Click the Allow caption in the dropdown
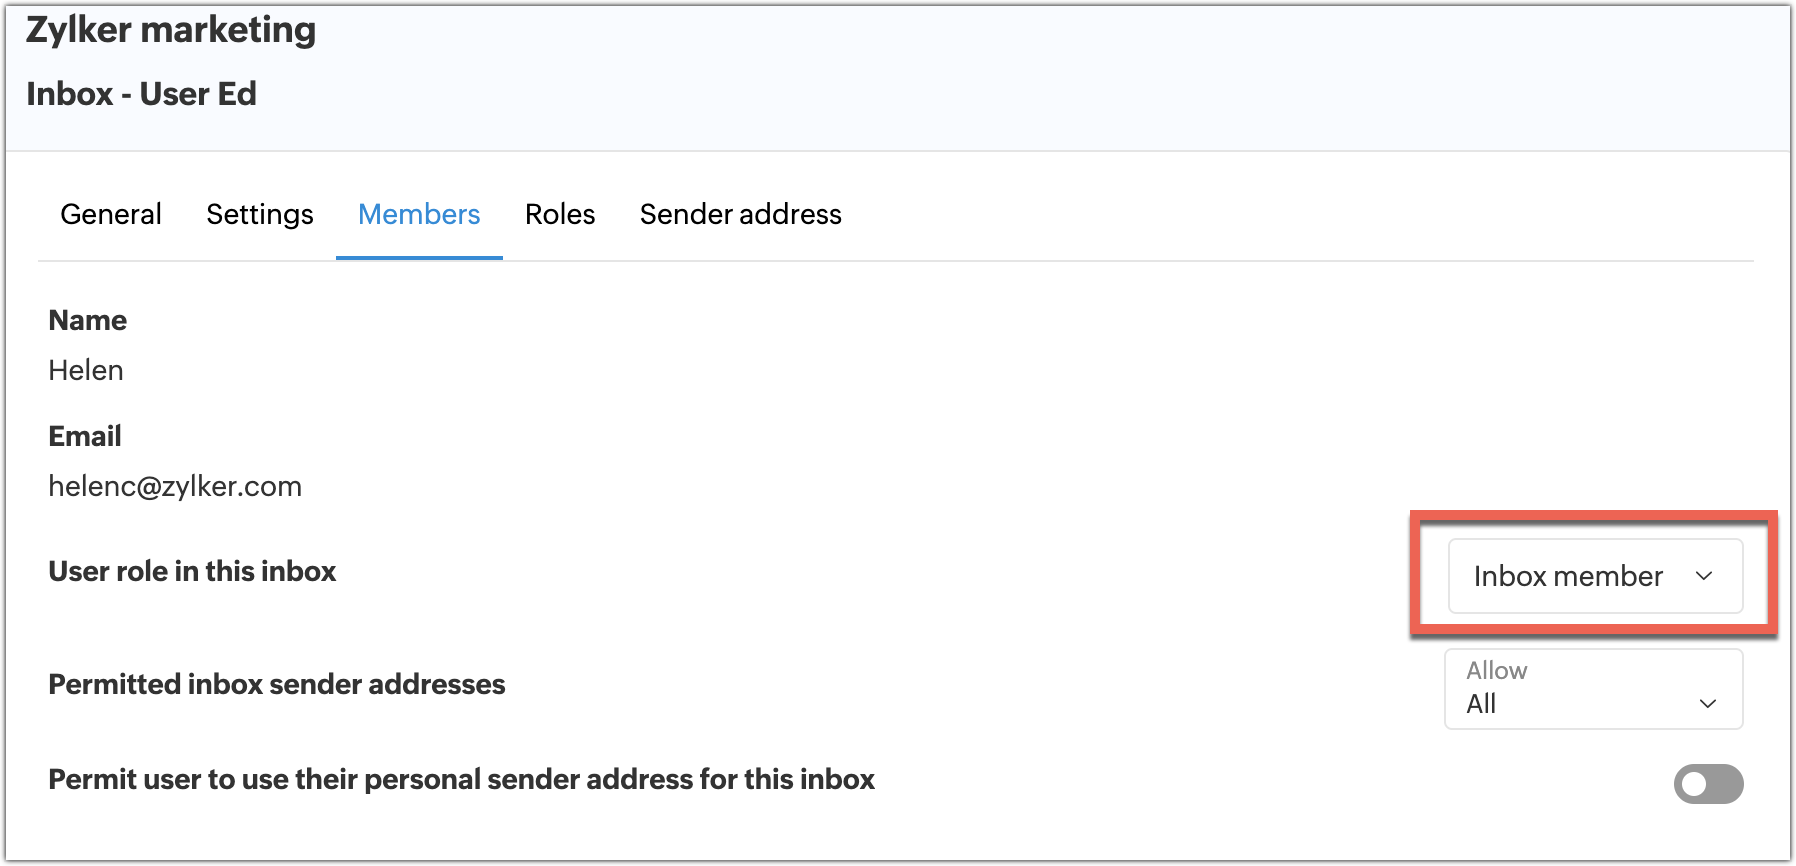Viewport: 1796px width, 866px height. 1496,670
